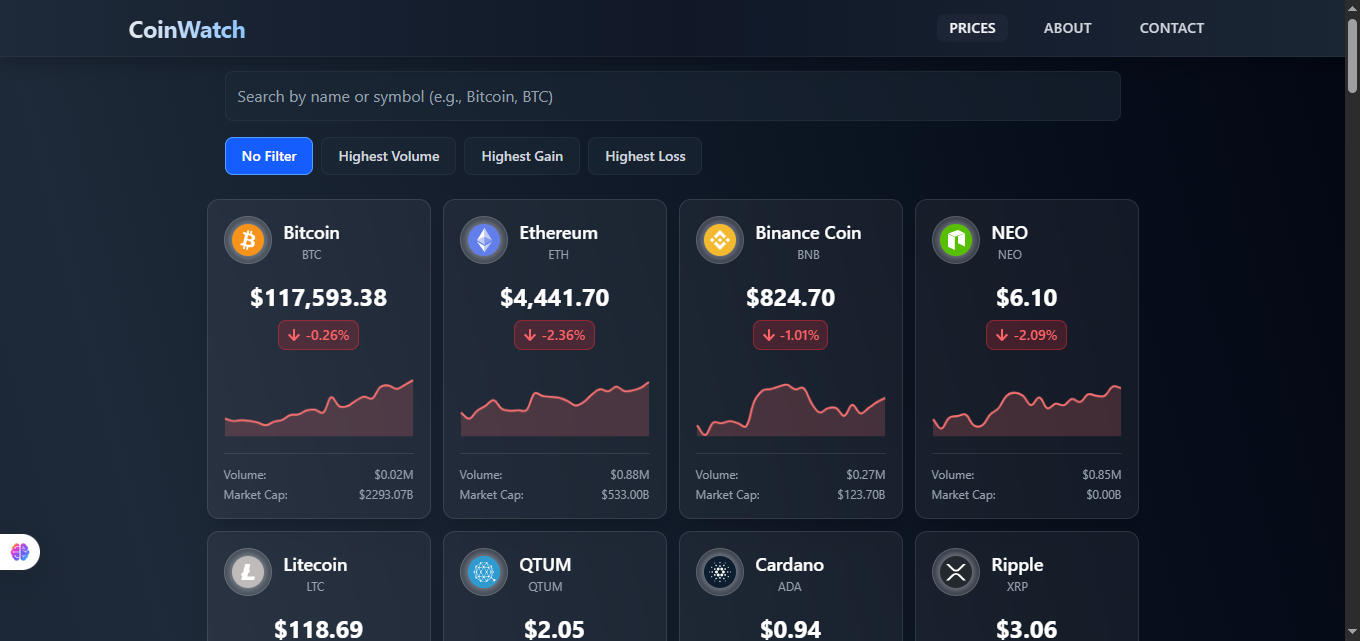This screenshot has height=641, width=1360.
Task: Select the PRICES navigation item
Action: tap(971, 28)
